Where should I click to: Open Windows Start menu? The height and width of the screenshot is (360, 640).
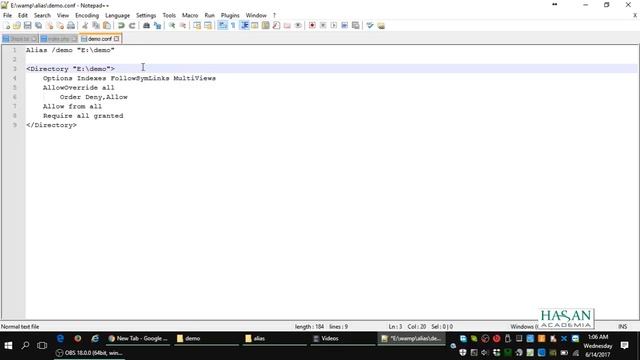click(x=8, y=345)
